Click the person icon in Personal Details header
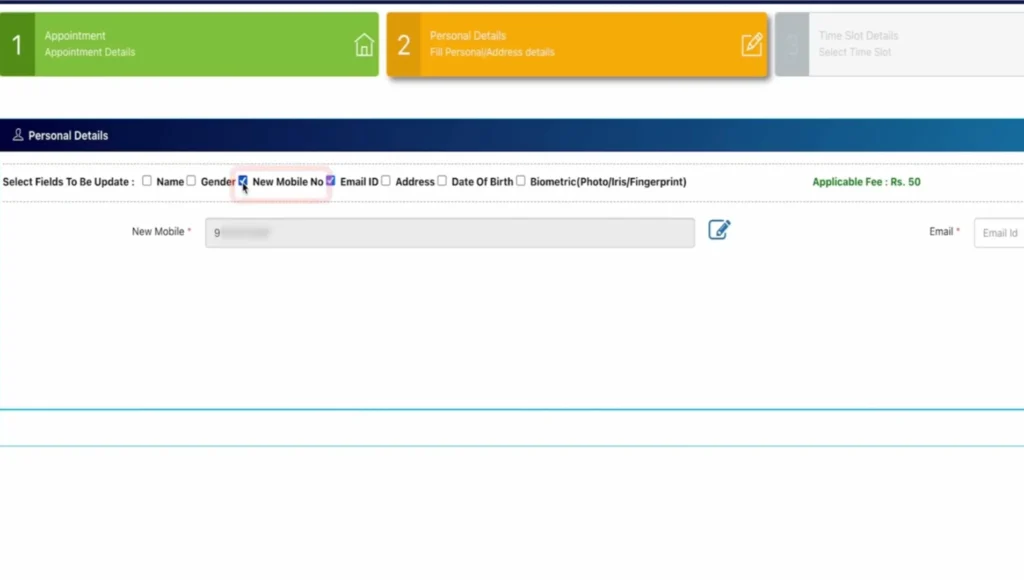Image resolution: width=1024 pixels, height=580 pixels. pyautogui.click(x=18, y=135)
